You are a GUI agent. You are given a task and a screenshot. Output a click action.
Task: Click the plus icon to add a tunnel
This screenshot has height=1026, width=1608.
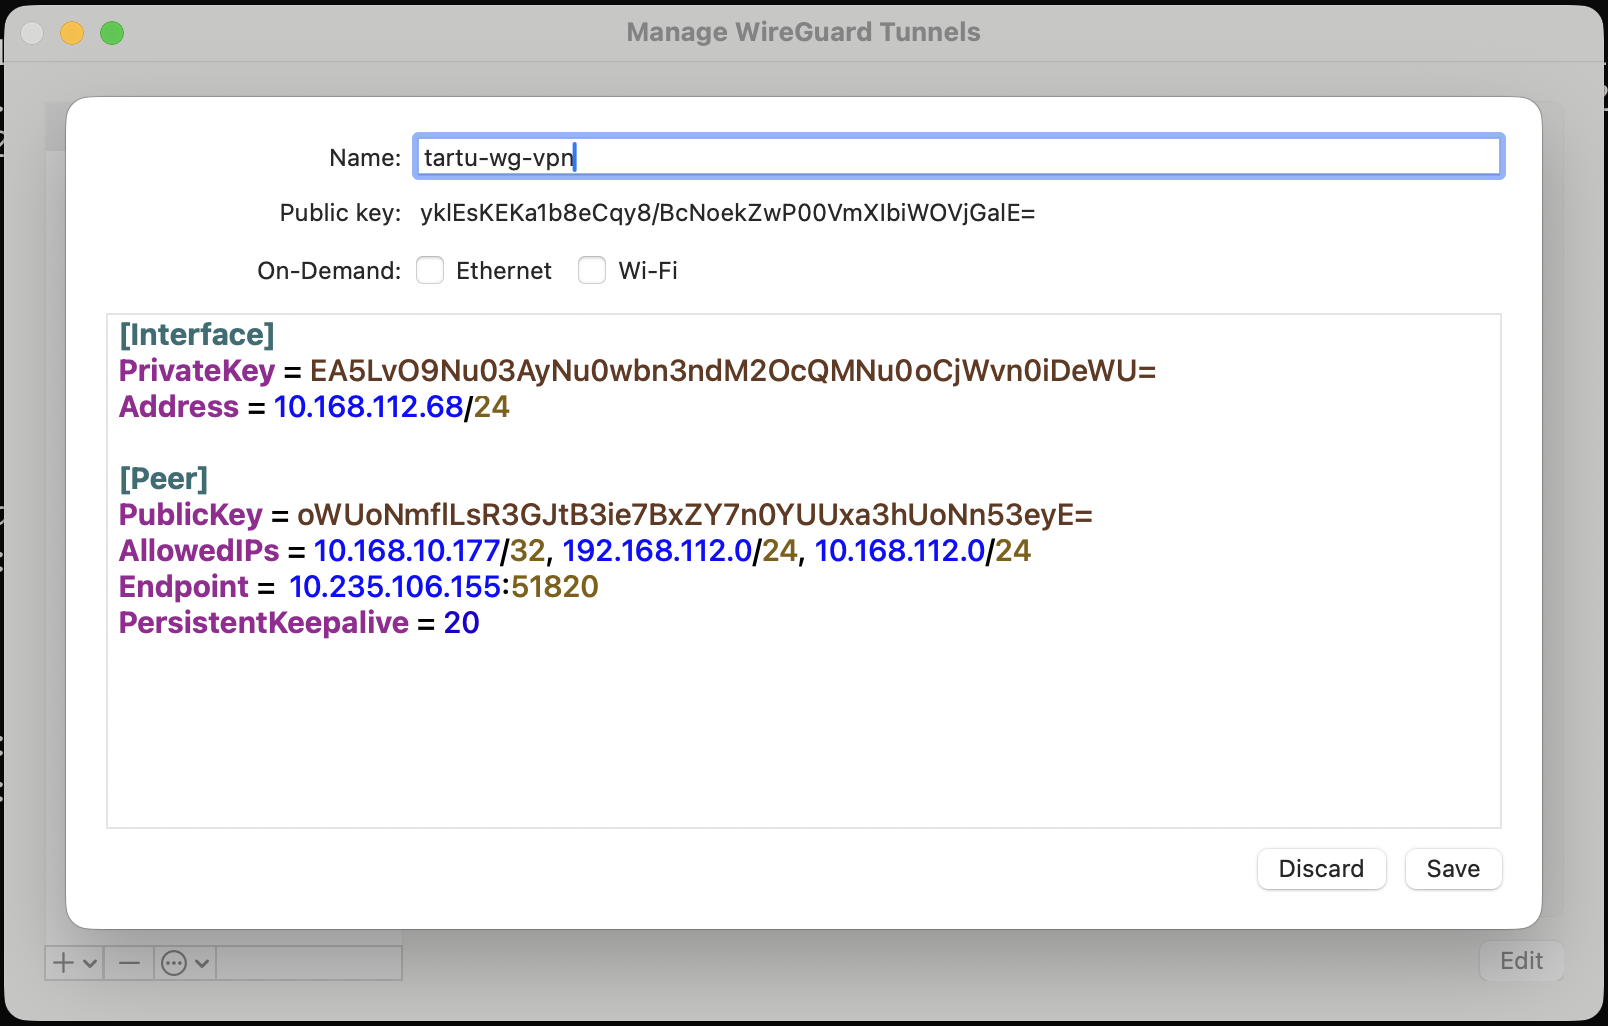pos(64,963)
